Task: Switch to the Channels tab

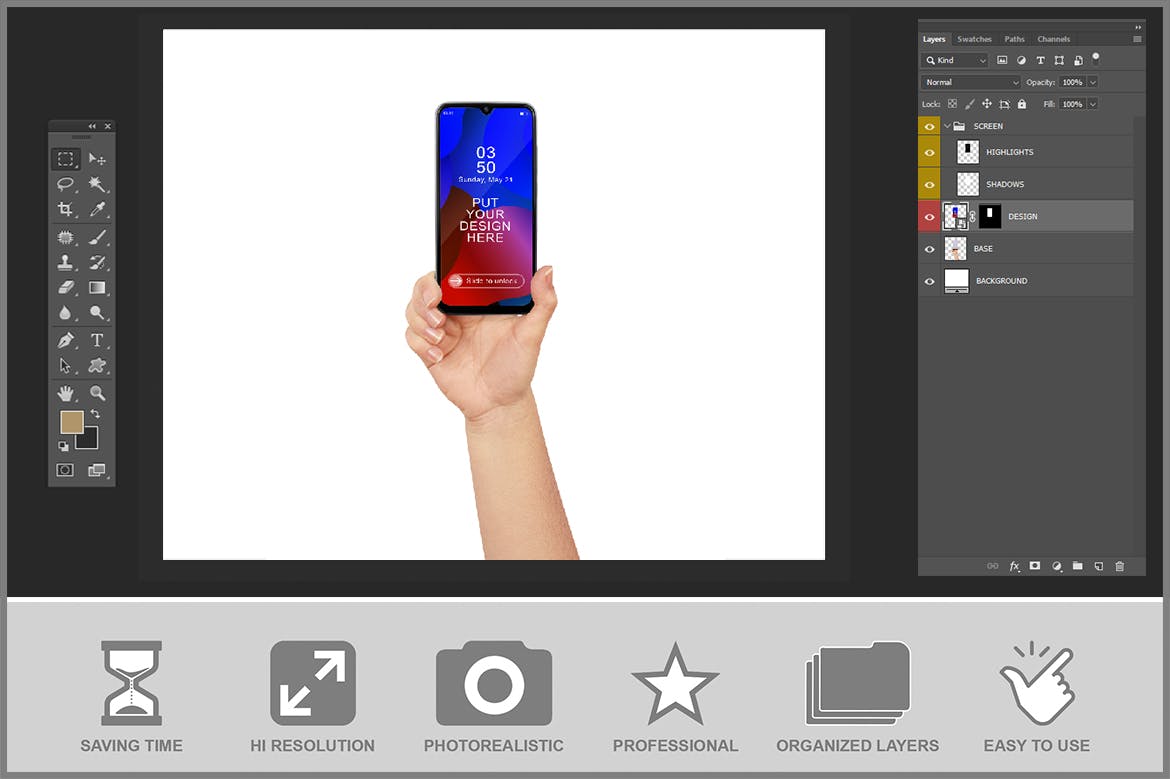Action: point(1054,39)
